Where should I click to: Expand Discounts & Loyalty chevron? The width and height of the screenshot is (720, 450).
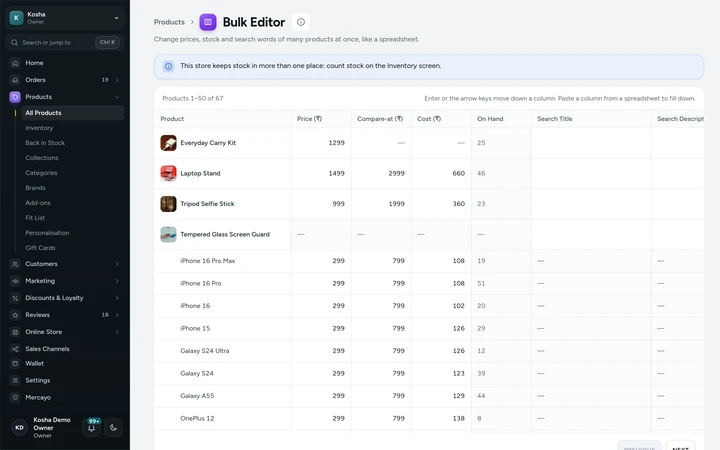coord(117,298)
